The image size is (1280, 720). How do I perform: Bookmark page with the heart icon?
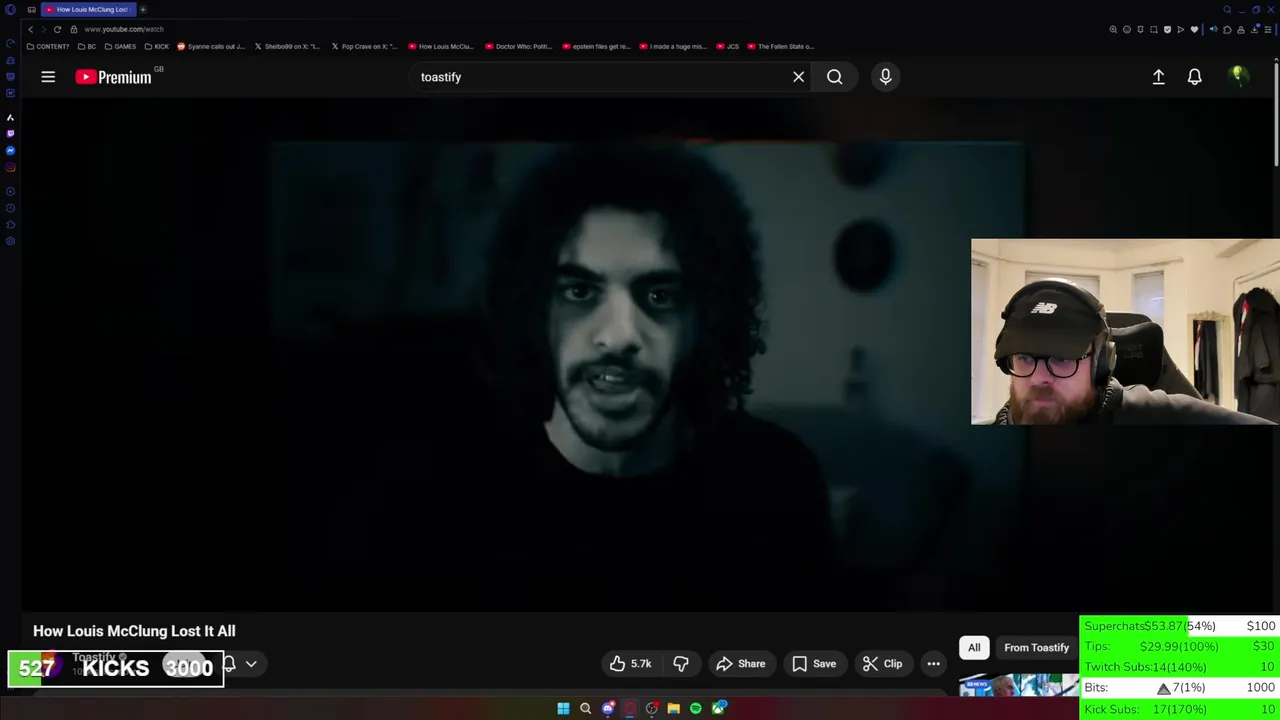[x=1194, y=29]
